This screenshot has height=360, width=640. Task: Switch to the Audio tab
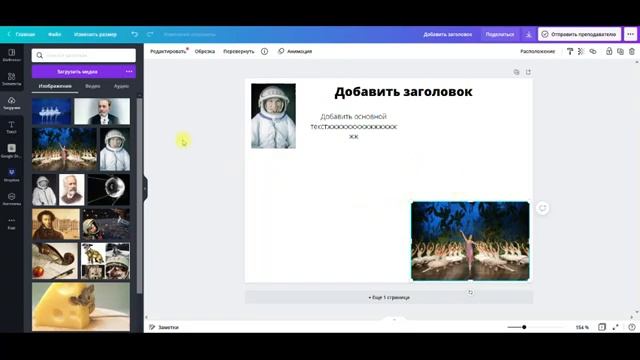coord(121,86)
